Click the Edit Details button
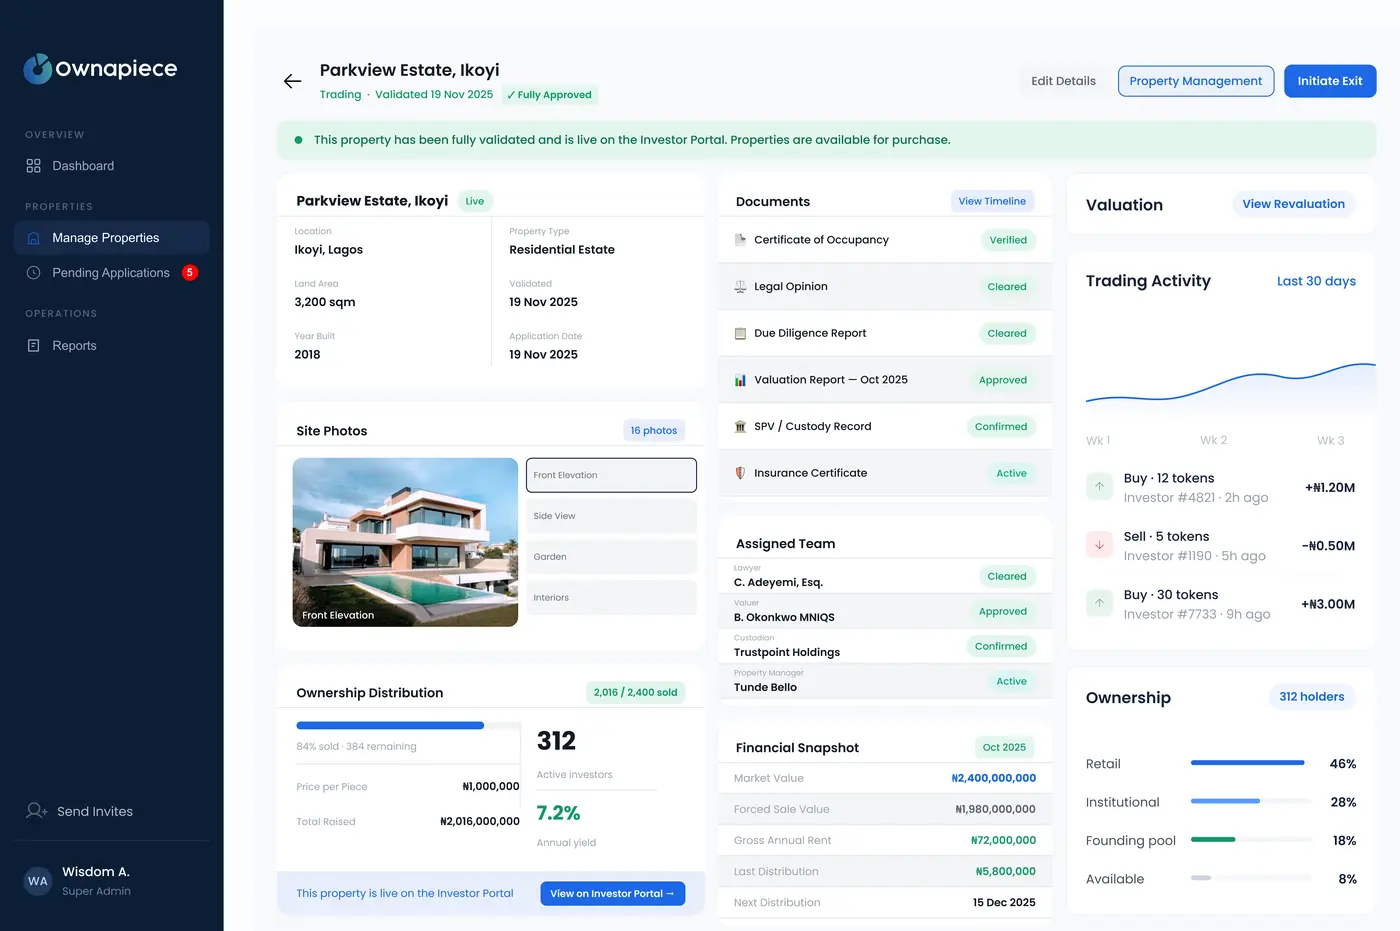1400x931 pixels. [1063, 81]
